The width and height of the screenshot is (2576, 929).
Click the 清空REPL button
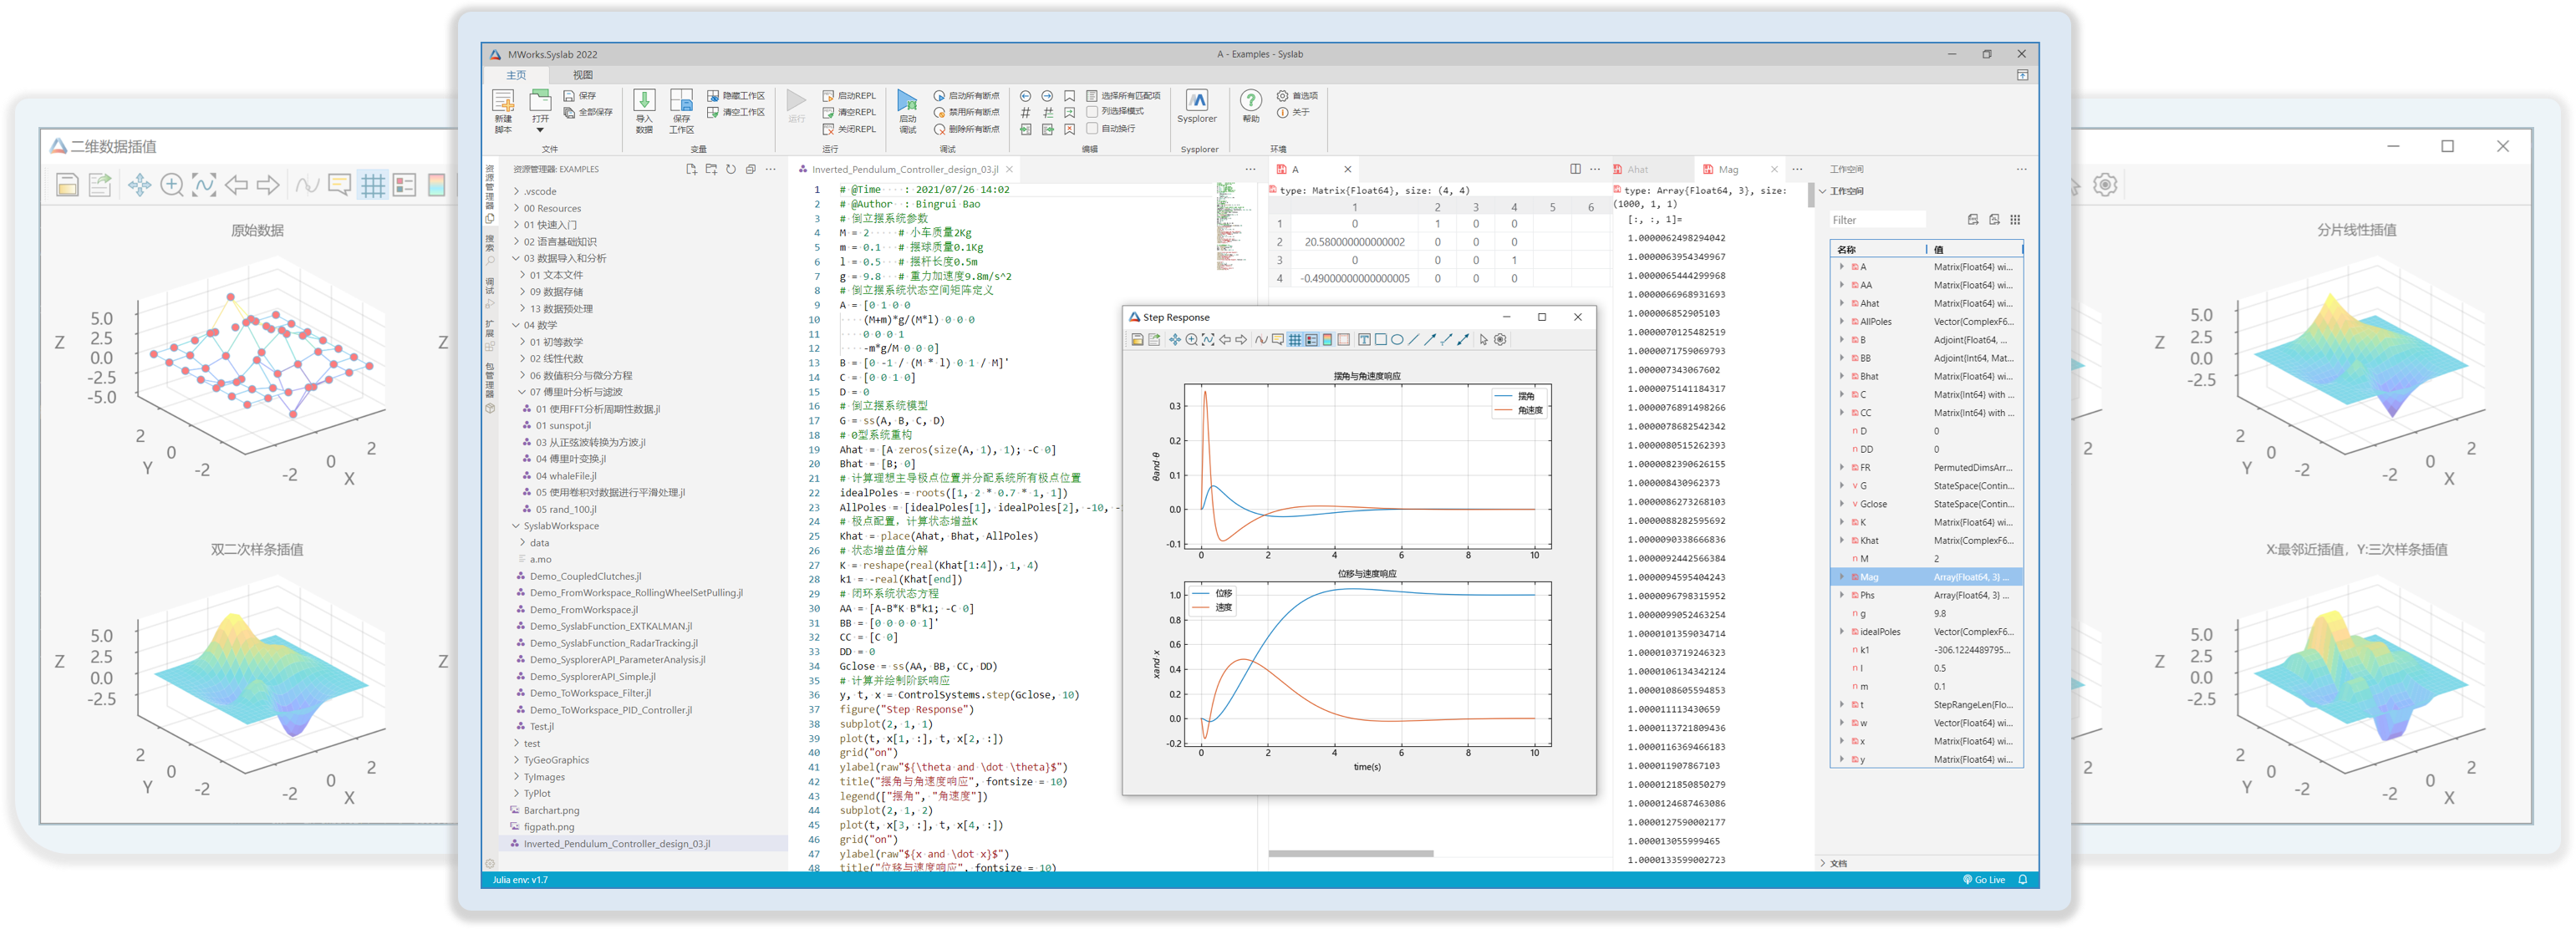point(849,112)
